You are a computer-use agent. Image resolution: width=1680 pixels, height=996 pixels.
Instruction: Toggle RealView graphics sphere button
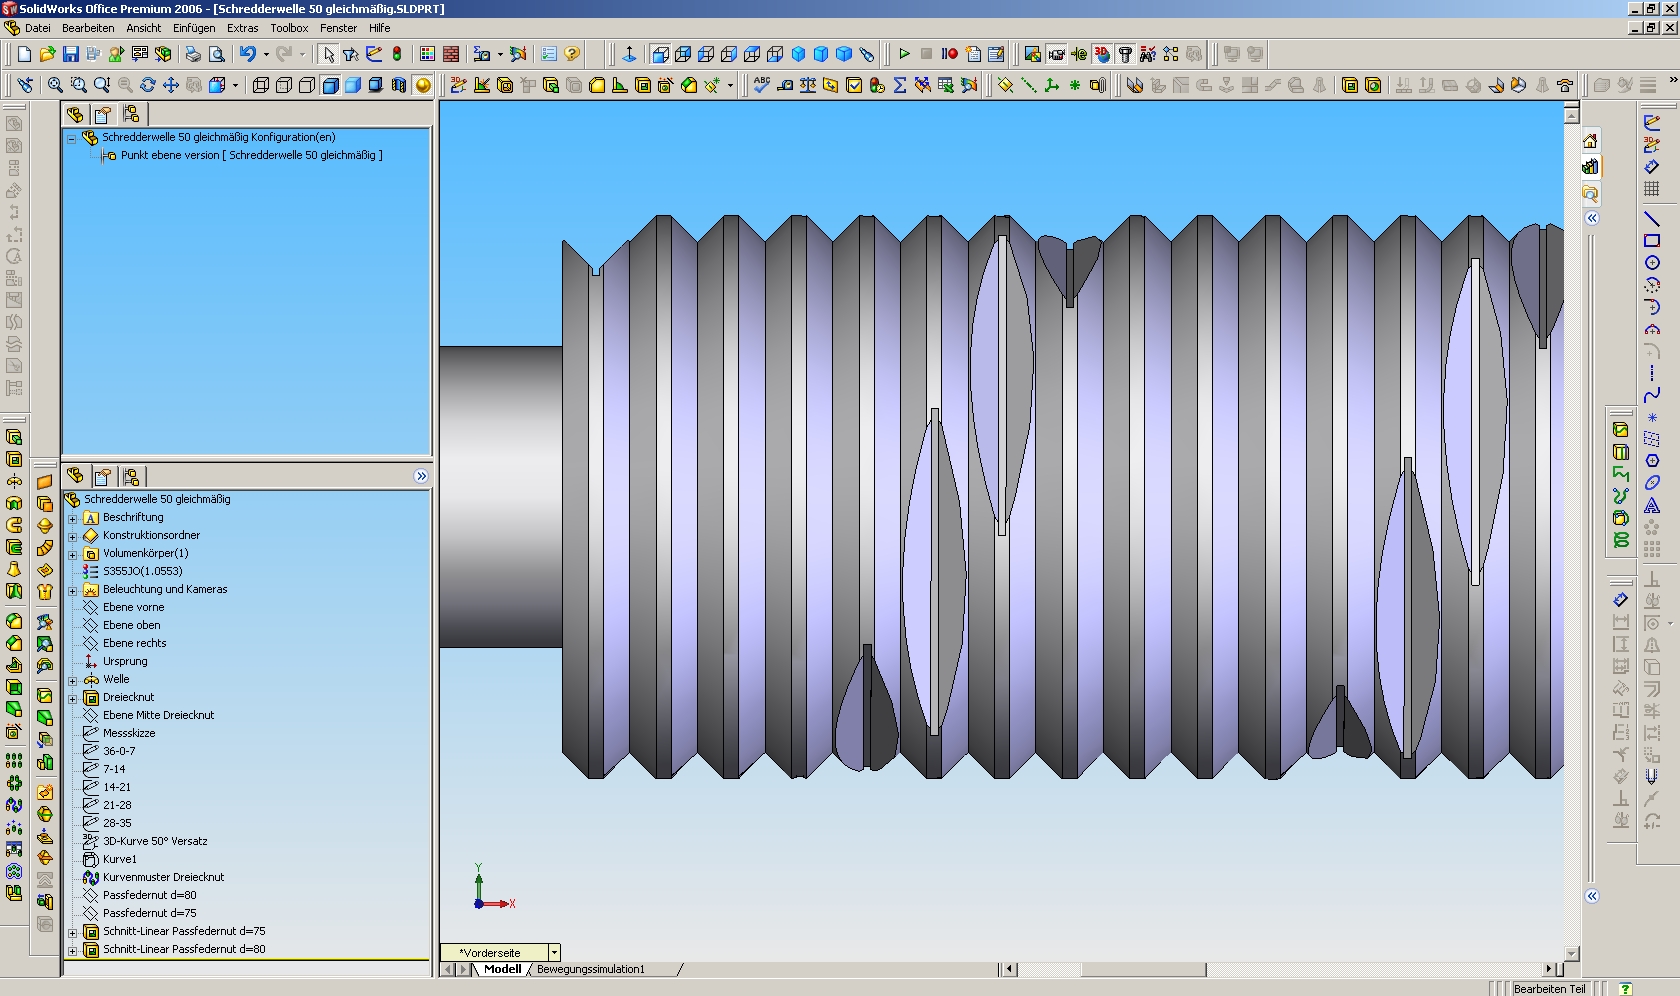tap(423, 86)
